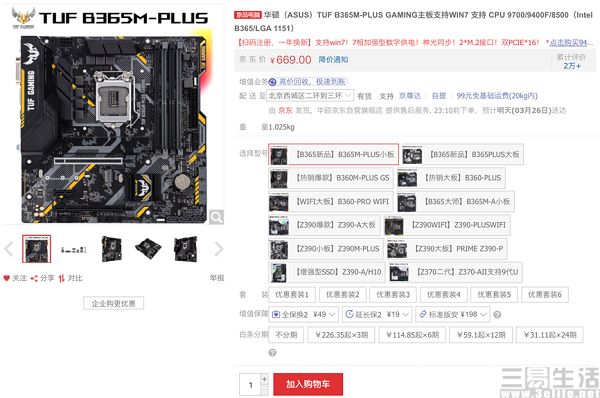This screenshot has width=600, height=398.
Task: Show previous thumbnails with left arrow
Action: pyautogui.click(x=9, y=249)
